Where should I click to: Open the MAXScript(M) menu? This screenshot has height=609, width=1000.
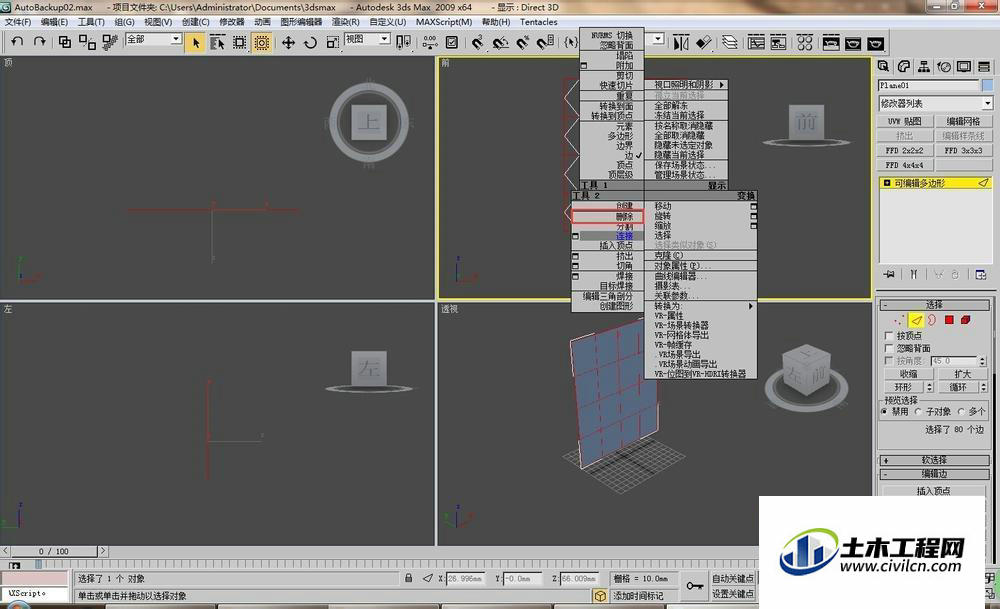tap(444, 22)
